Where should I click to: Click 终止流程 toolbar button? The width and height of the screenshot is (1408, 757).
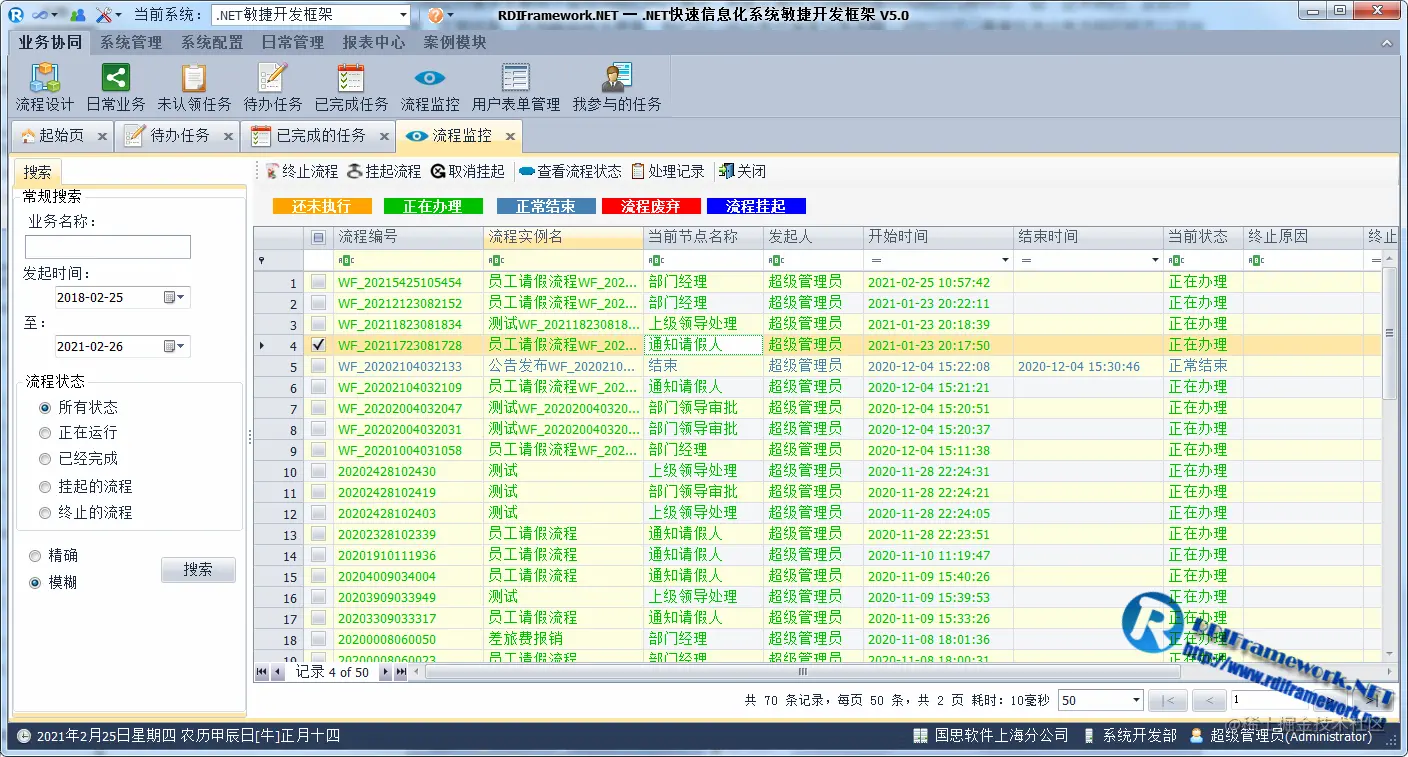point(301,171)
